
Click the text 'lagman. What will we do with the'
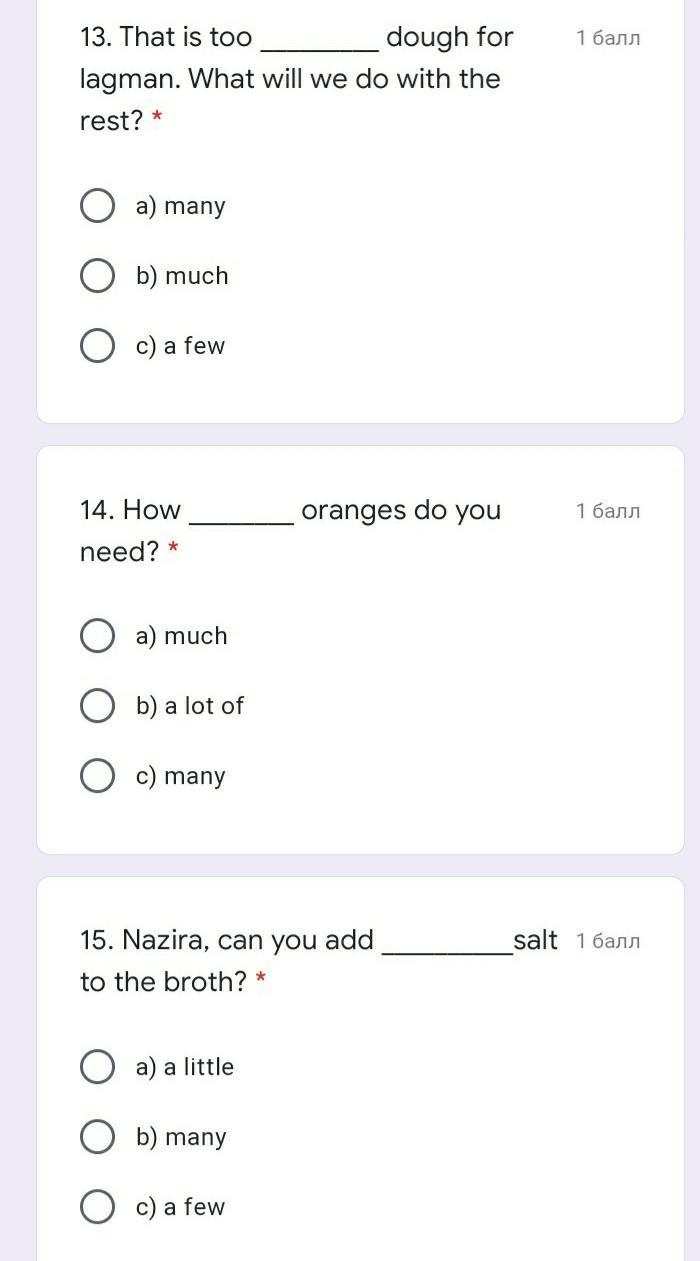pos(290,79)
